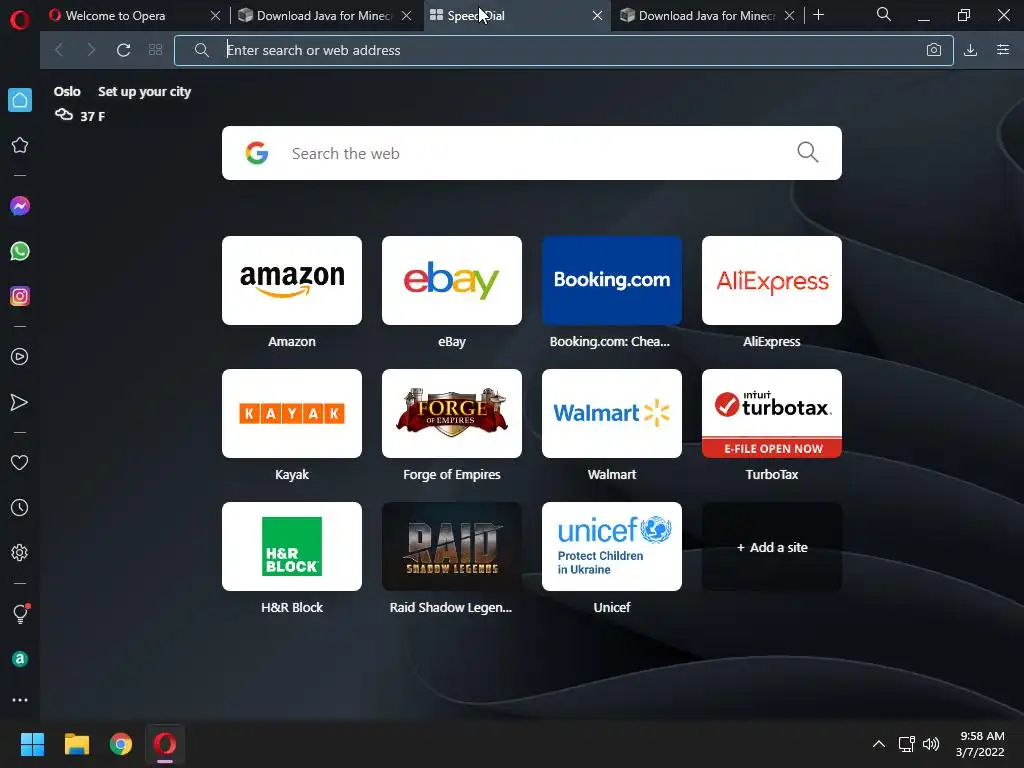Screen dimensions: 1024x768
Task: Close the Speed Dial tab
Action: coord(597,16)
